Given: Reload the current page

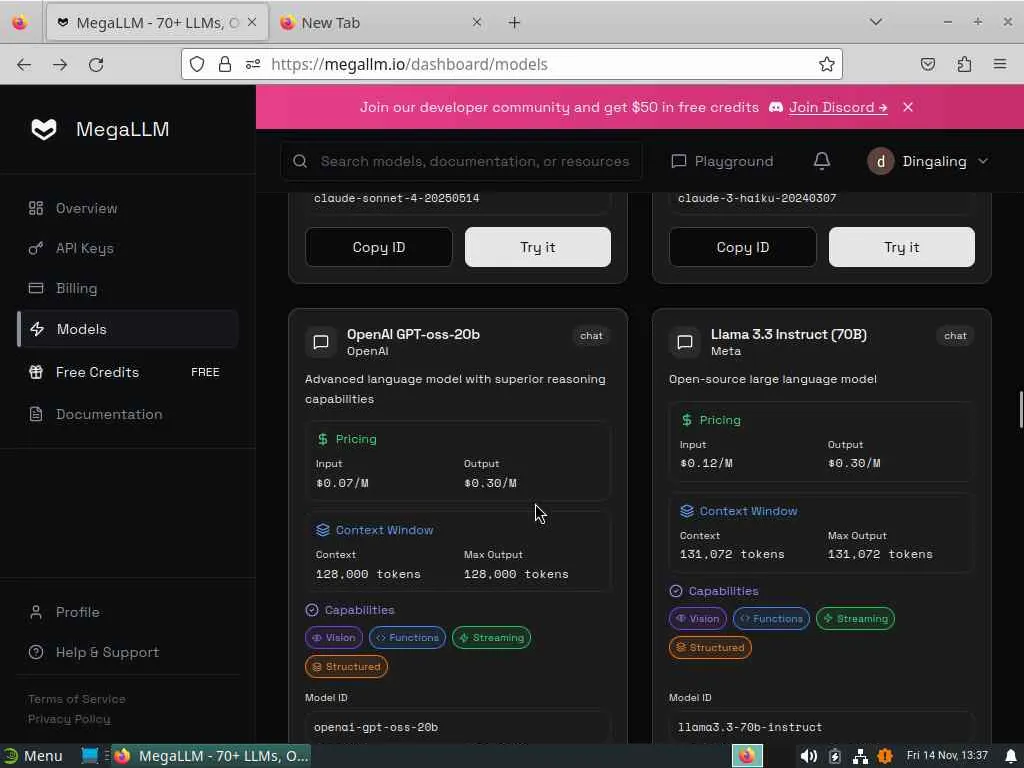Looking at the screenshot, I should pyautogui.click(x=96, y=64).
